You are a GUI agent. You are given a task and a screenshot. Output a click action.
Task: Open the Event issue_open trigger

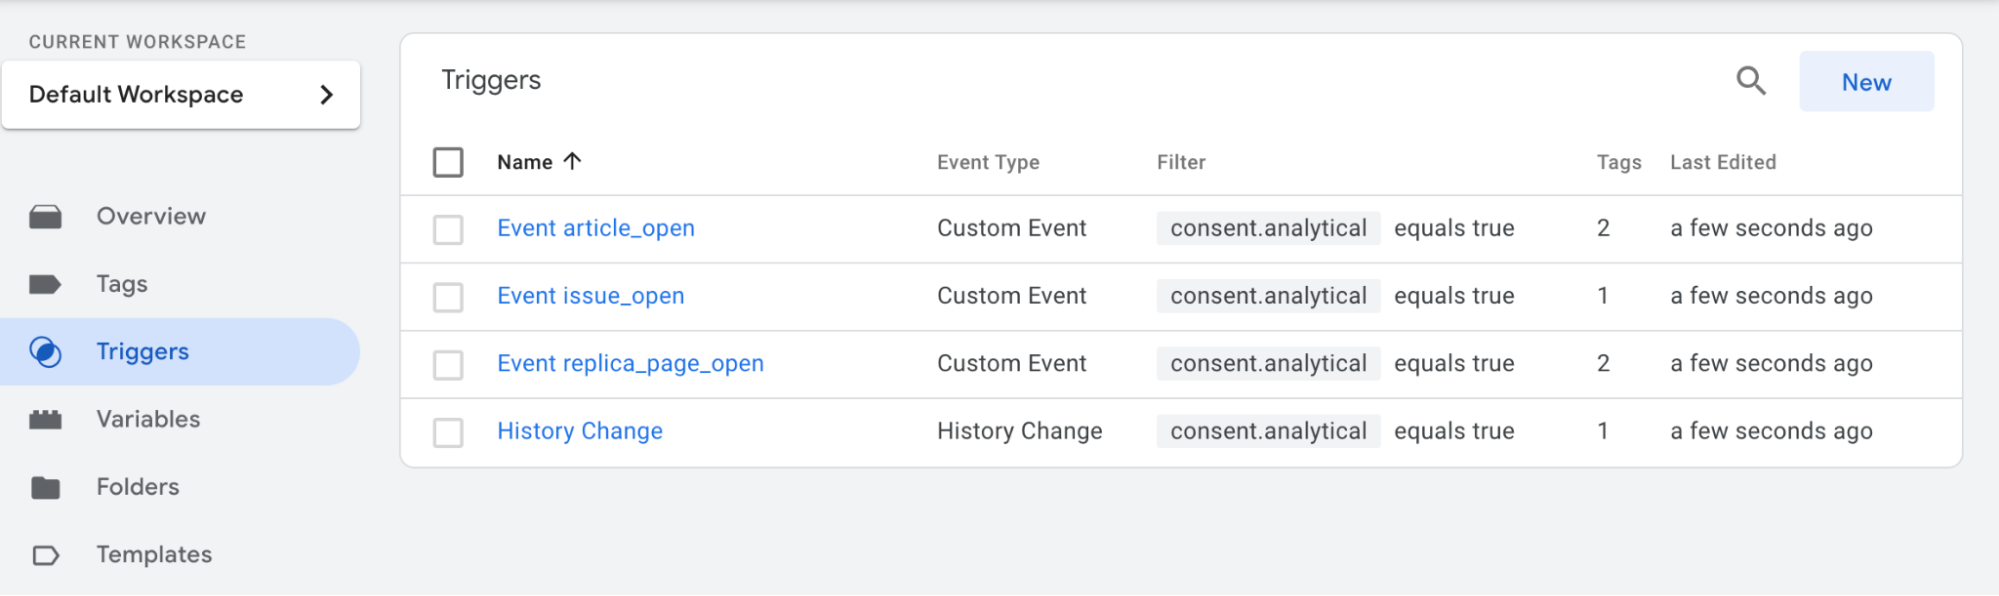(590, 297)
